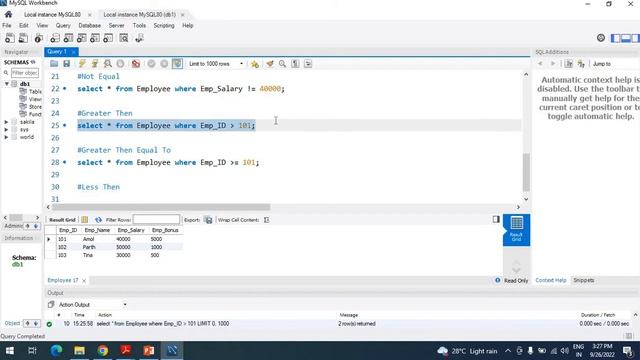Viewport: 640px width, 360px height.
Task: Rollback transaction icon in query toolbar
Action: click(164, 64)
